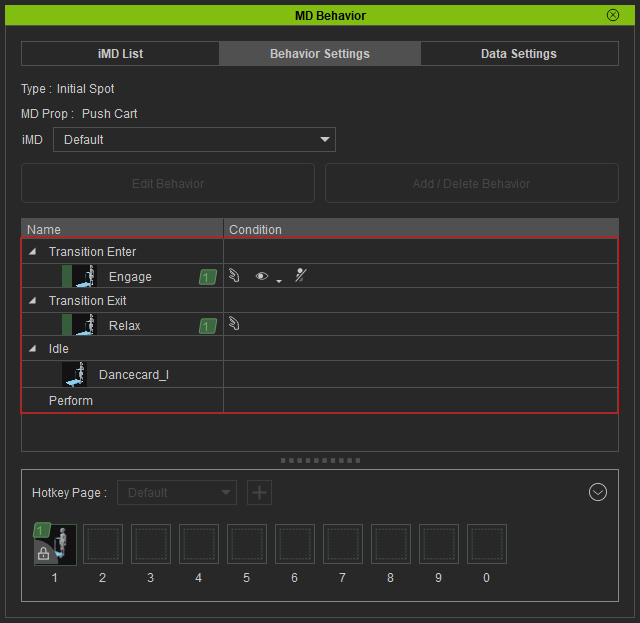Collapse the Idle group

33,348
